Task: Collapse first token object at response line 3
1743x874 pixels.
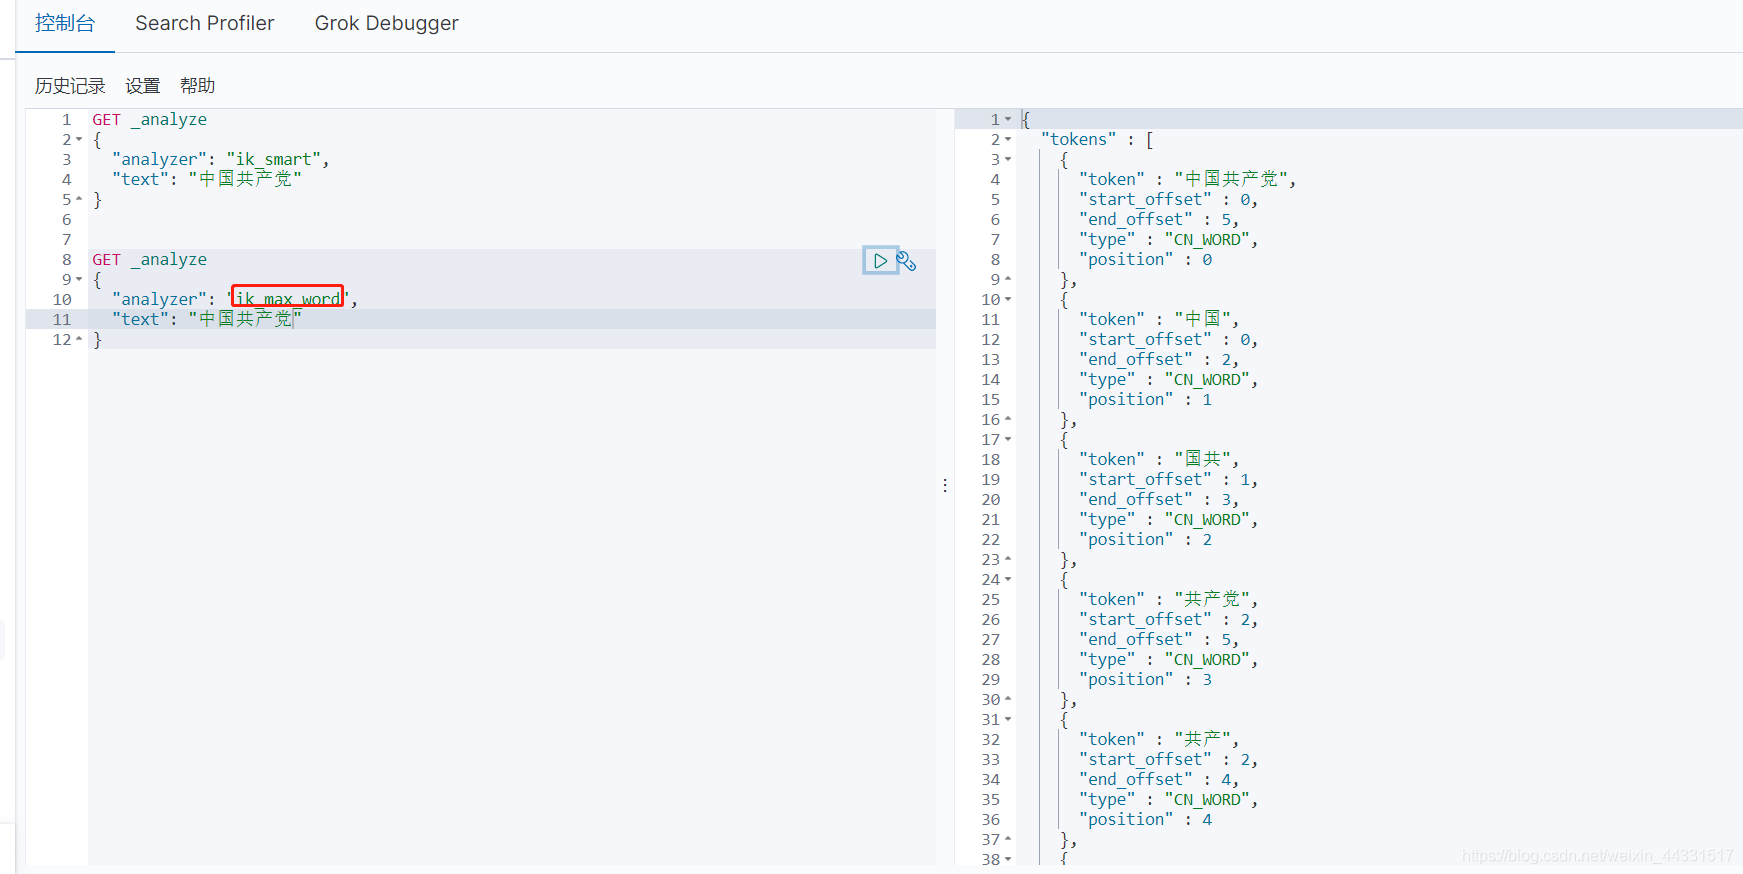Action: point(1008,160)
